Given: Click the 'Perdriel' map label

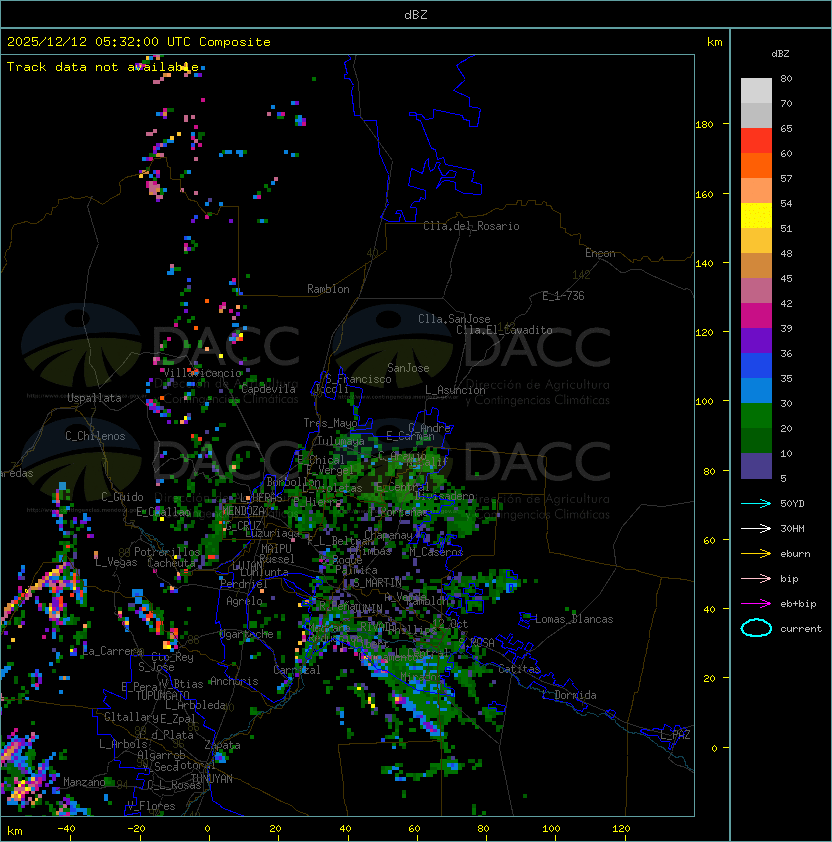Looking at the screenshot, I should pos(243,584).
